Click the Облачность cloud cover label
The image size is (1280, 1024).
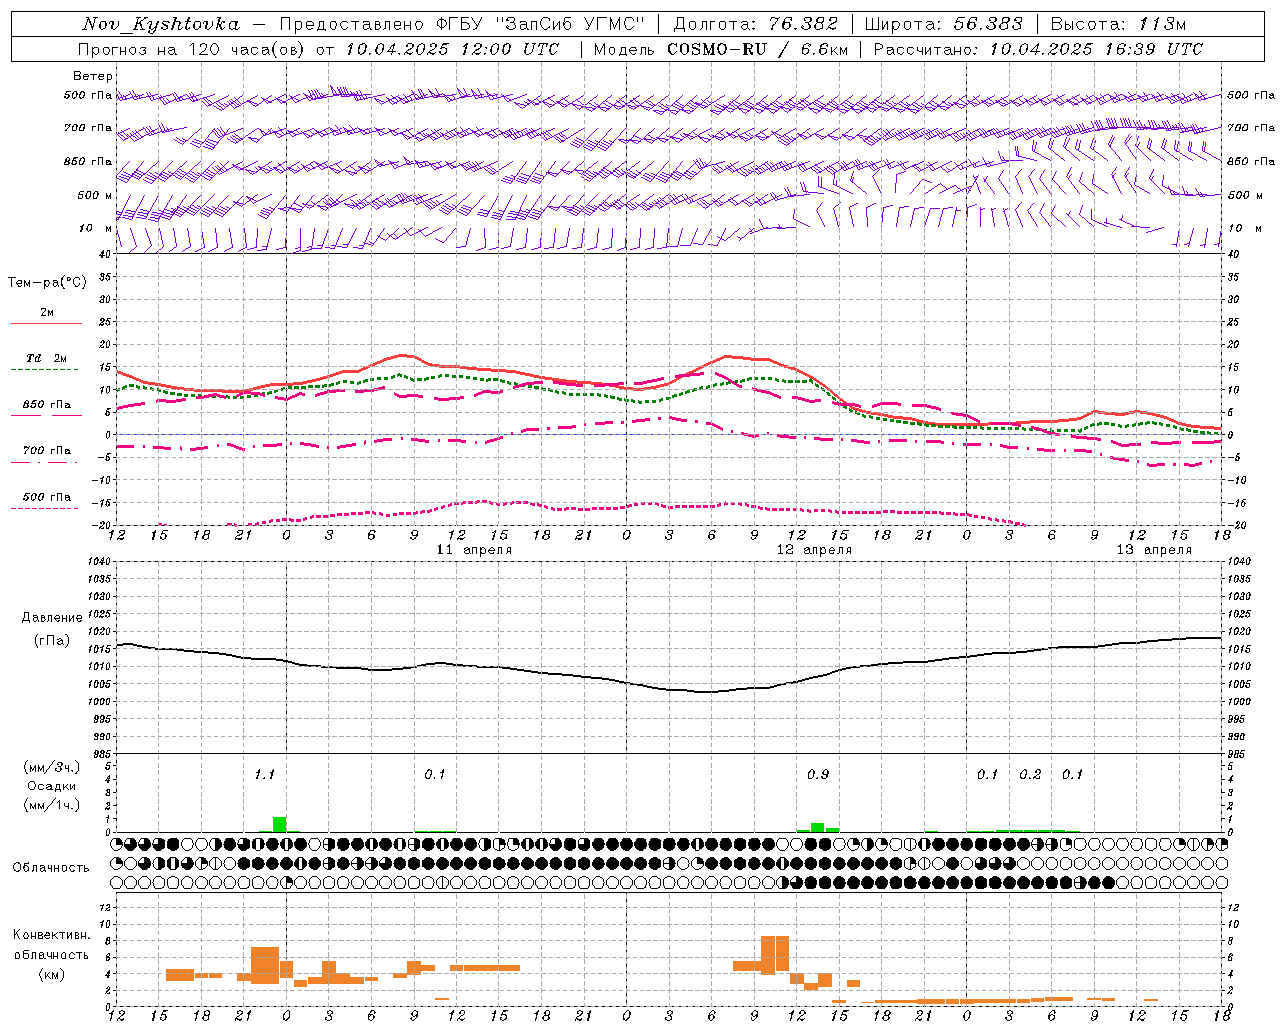[51, 868]
